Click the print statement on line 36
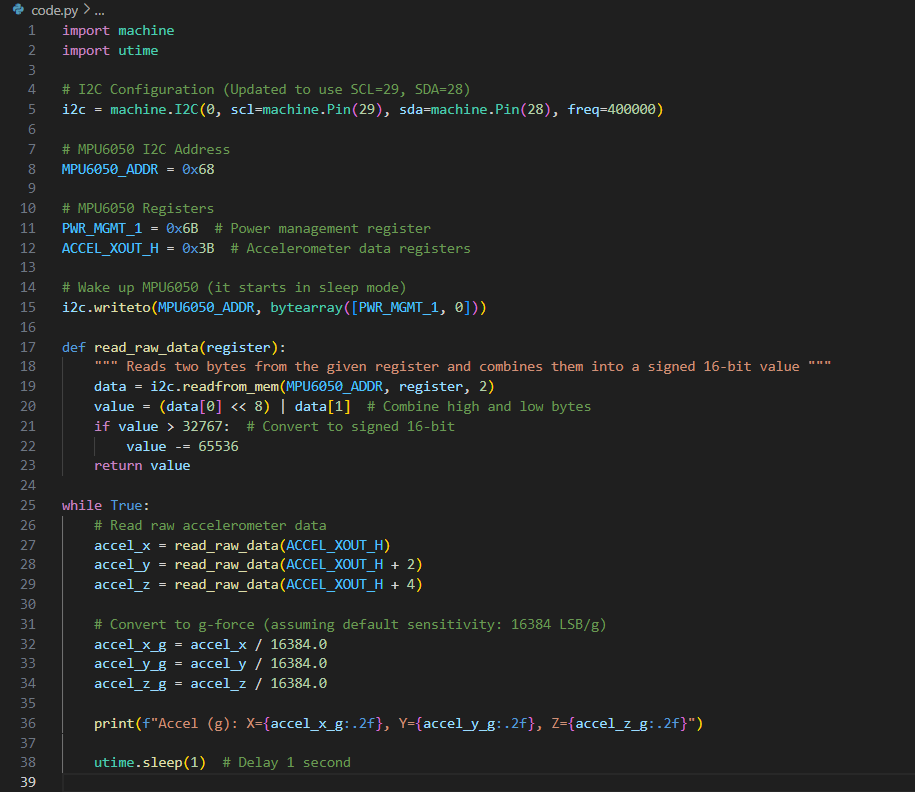 [x=398, y=723]
